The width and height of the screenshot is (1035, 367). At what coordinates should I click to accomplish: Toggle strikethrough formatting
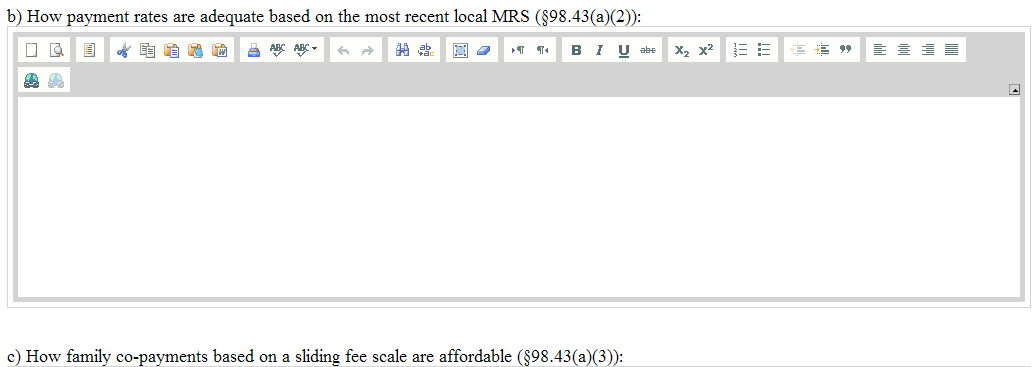coord(648,50)
